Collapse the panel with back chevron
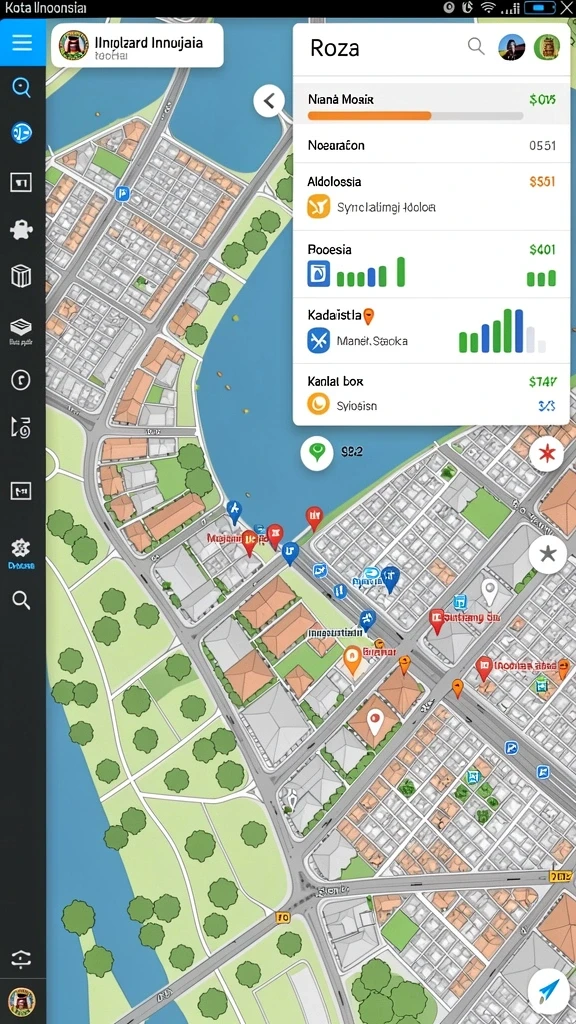 coord(269,101)
